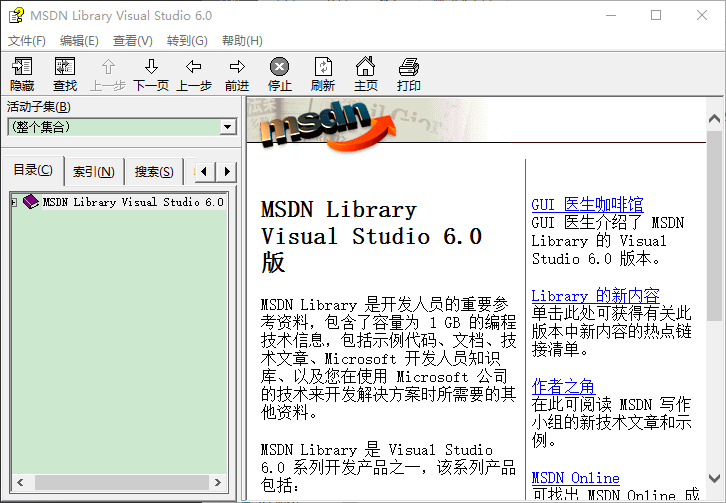Open the 作者之角 link
Screen dimensions: 726x503
pyautogui.click(x=563, y=386)
